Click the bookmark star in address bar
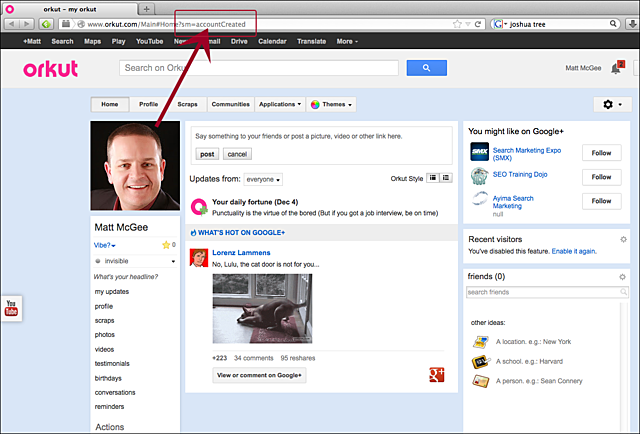Image resolution: width=640 pixels, height=434 pixels. (x=457, y=24)
